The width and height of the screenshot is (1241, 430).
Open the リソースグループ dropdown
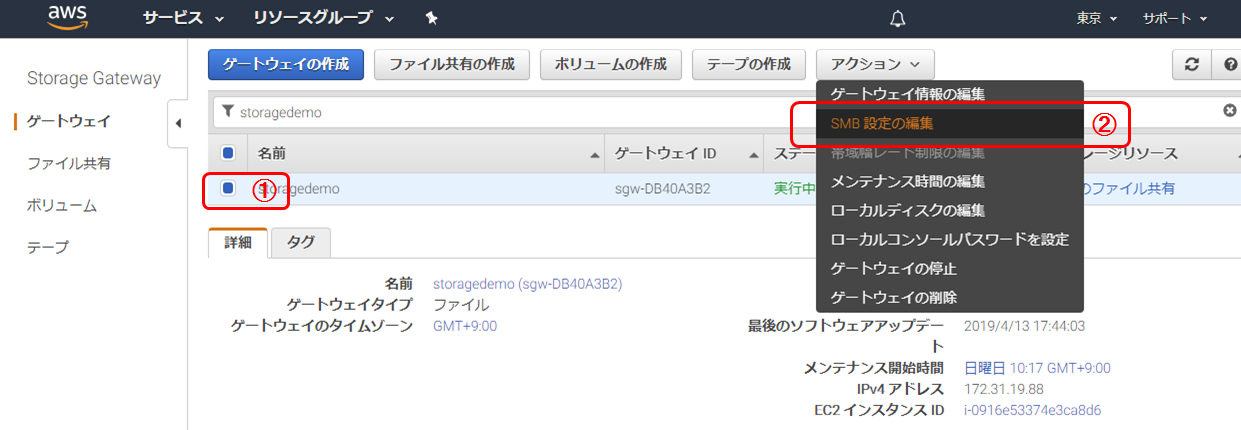[323, 19]
